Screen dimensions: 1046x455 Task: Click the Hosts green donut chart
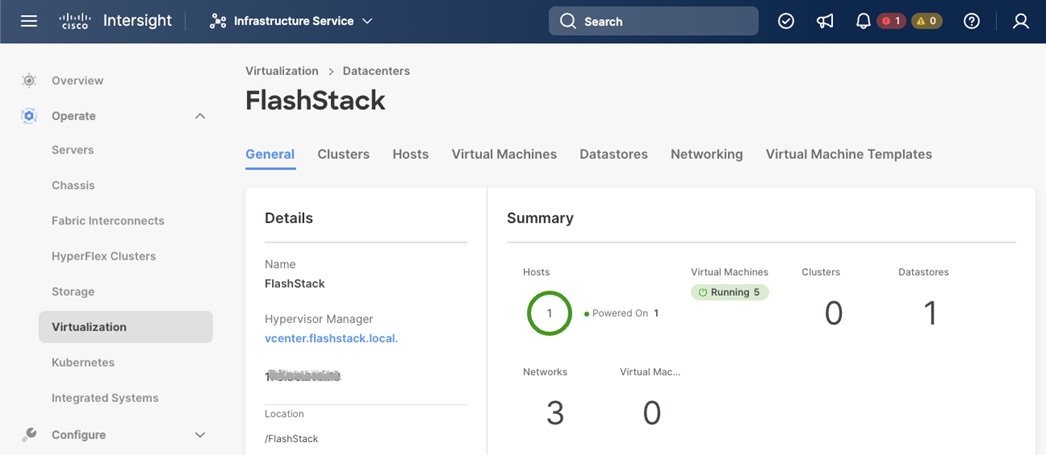coord(549,313)
